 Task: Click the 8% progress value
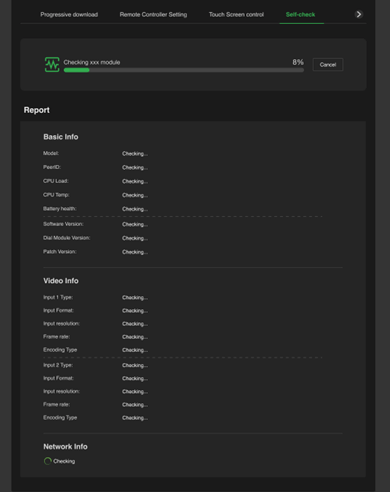(298, 62)
